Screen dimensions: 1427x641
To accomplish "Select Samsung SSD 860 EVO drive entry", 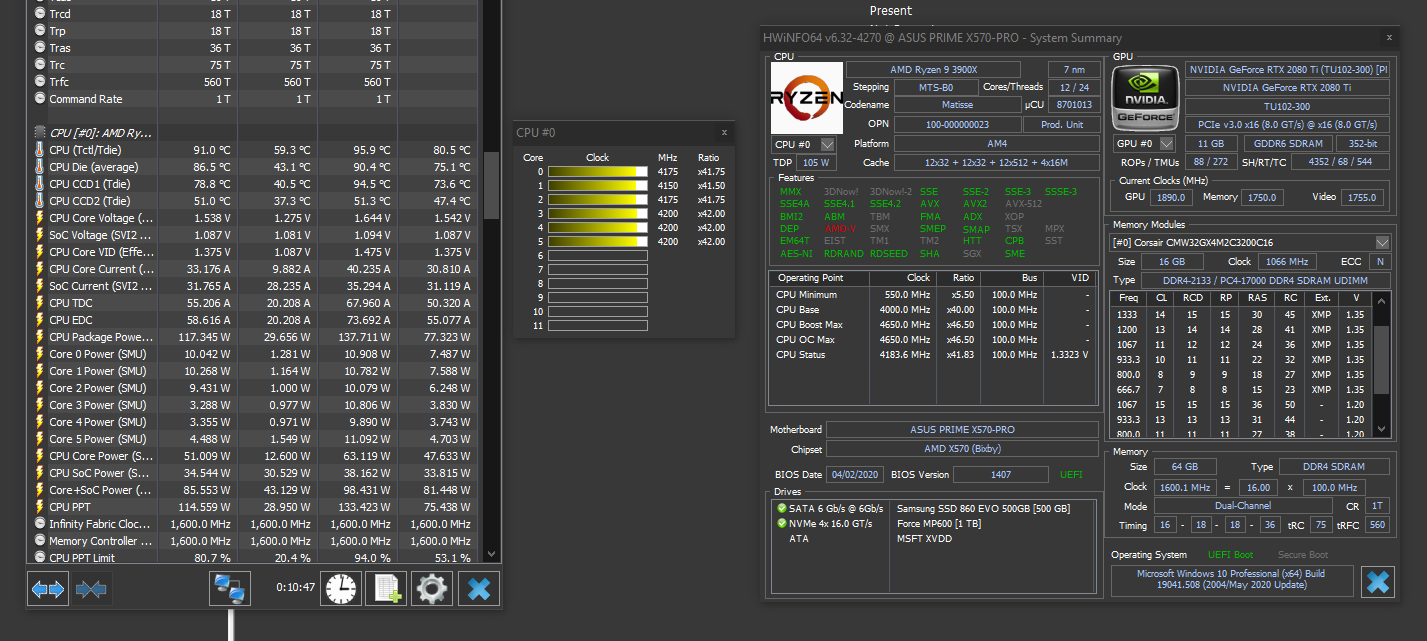I will [x=984, y=509].
